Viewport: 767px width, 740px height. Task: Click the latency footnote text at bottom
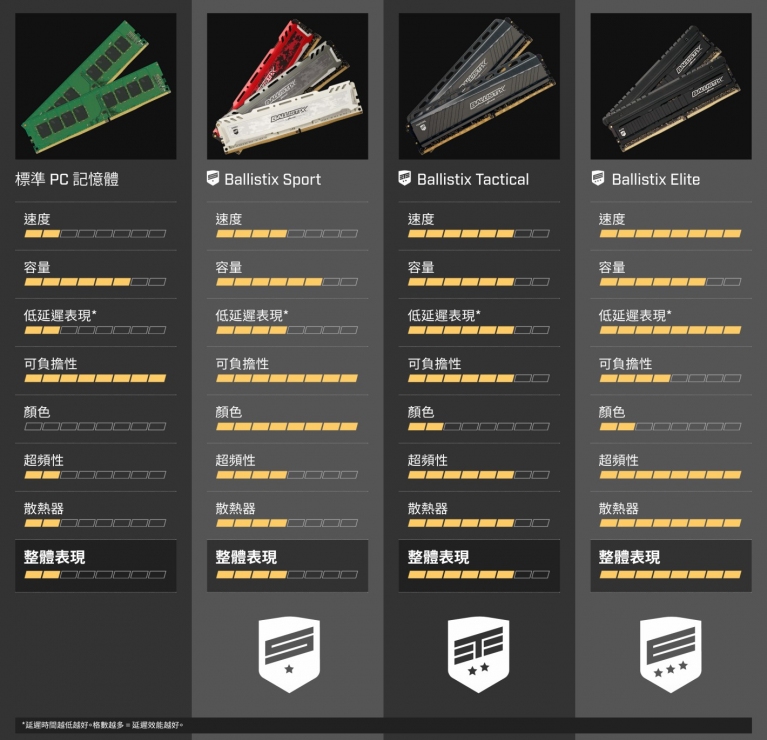[x=103, y=725]
